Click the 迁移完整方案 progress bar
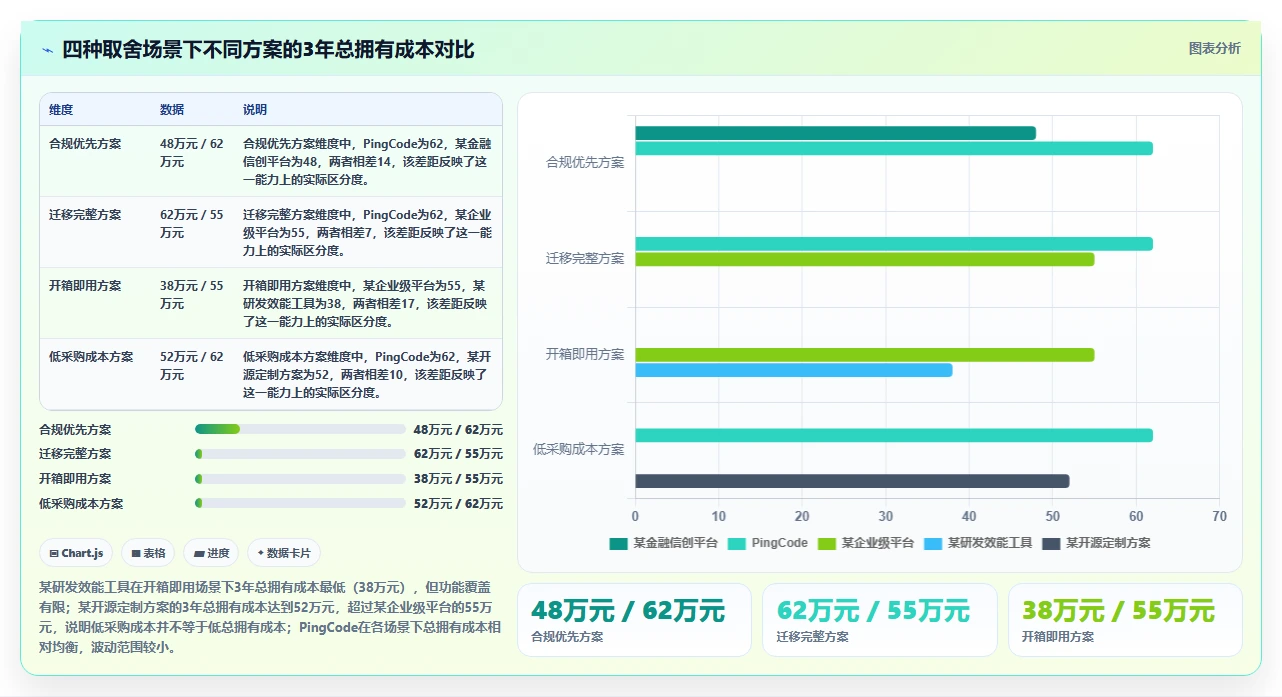 coord(300,454)
